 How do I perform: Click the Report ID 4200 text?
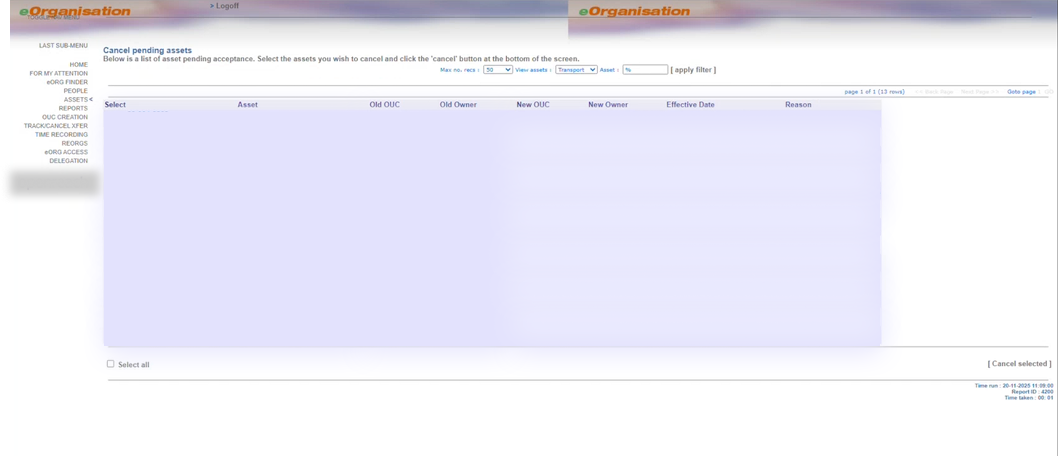click(x=1032, y=392)
